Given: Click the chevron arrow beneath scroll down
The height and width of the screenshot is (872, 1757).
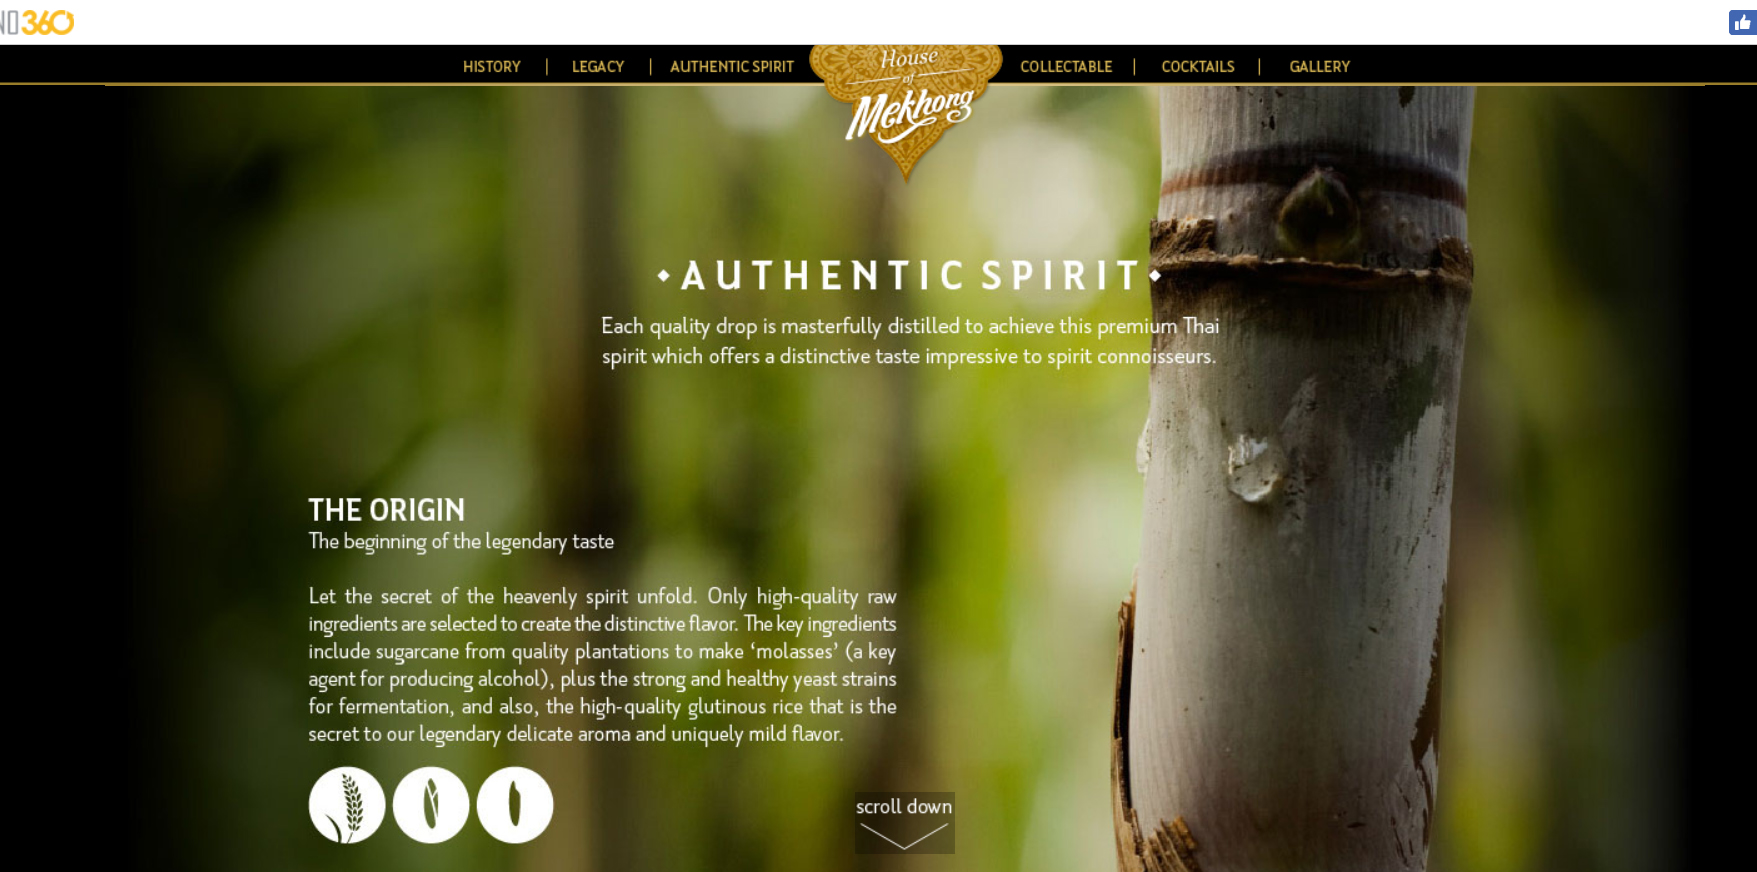Looking at the screenshot, I should [x=904, y=836].
